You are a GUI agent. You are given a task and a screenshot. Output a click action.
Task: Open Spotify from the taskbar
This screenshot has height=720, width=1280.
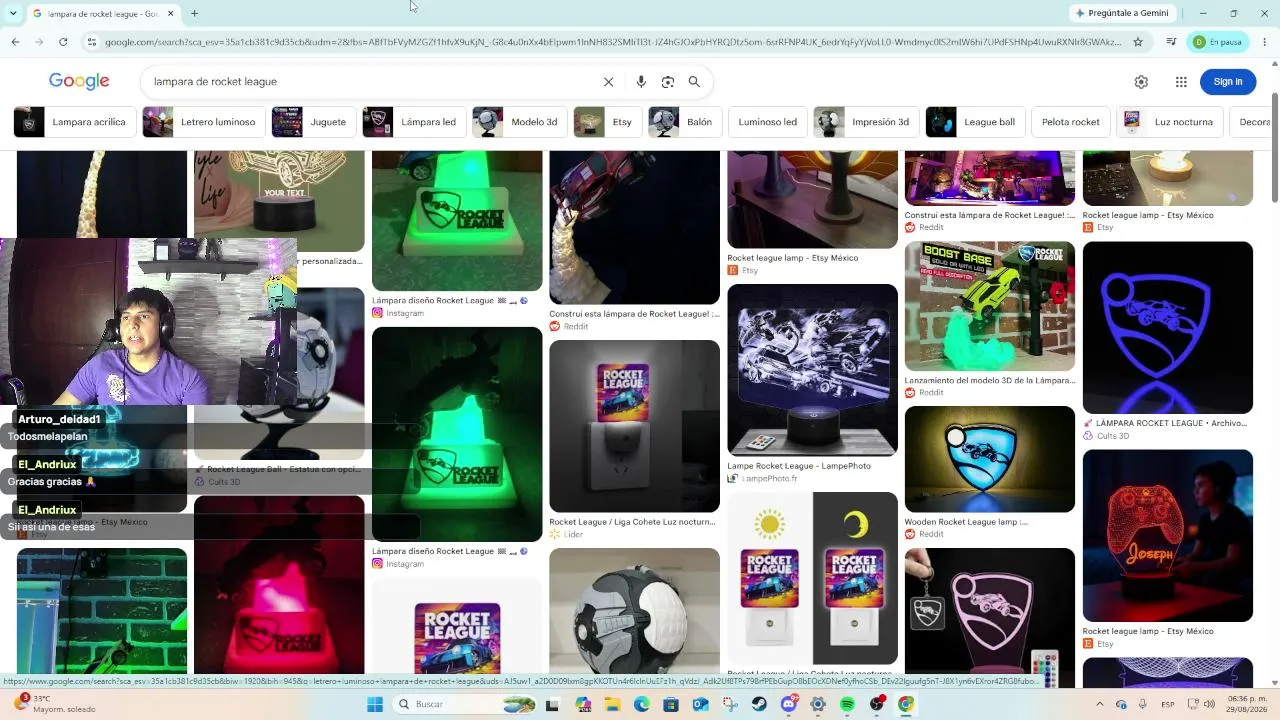pyautogui.click(x=847, y=705)
